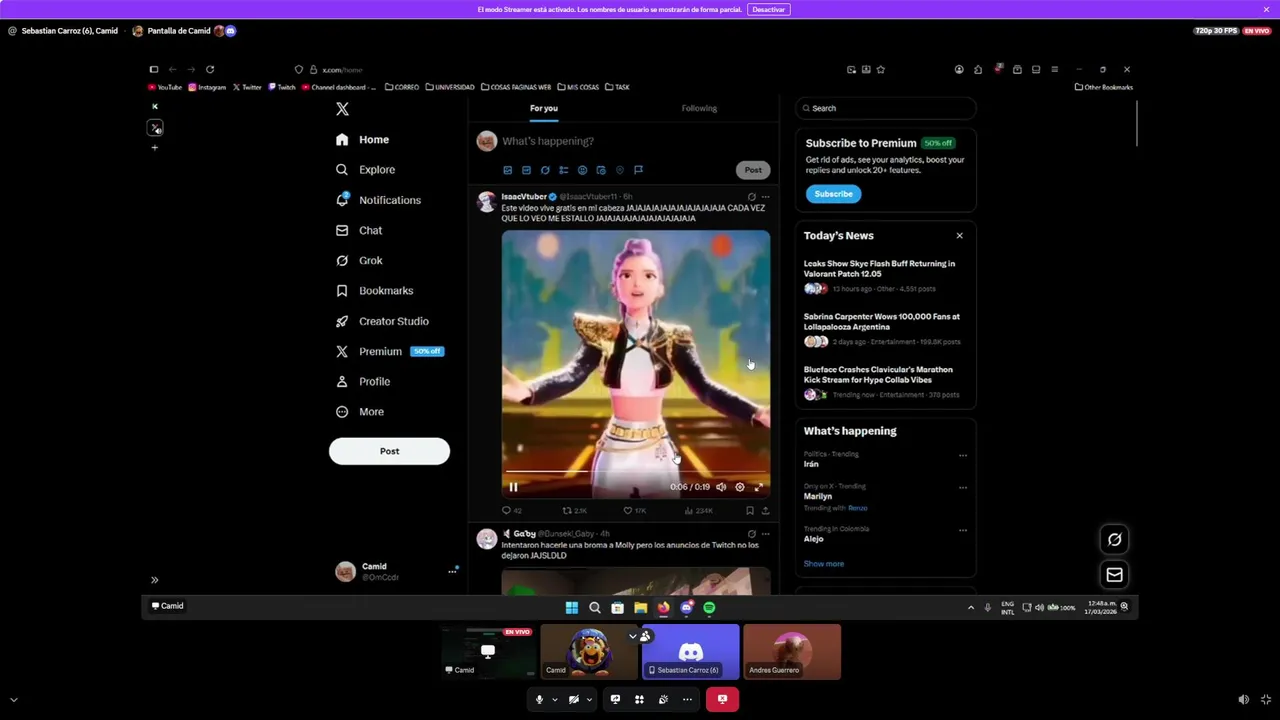
Task: Disconnect from the call with red button
Action: (x=722, y=700)
